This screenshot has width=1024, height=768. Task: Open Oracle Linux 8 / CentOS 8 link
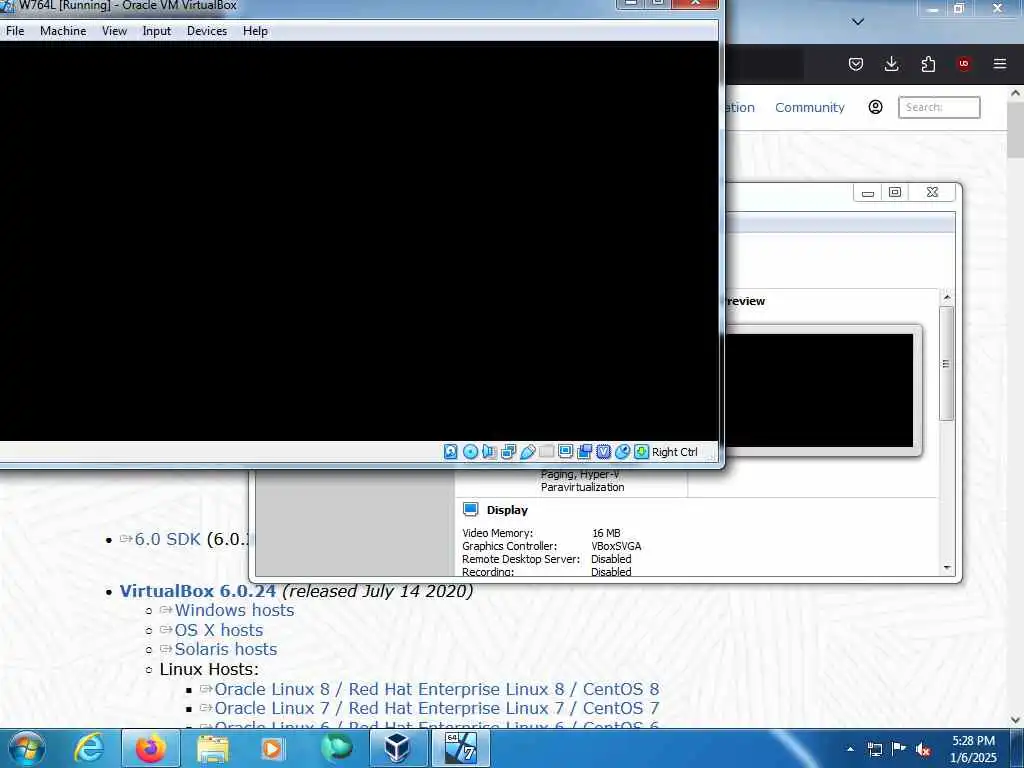[437, 689]
